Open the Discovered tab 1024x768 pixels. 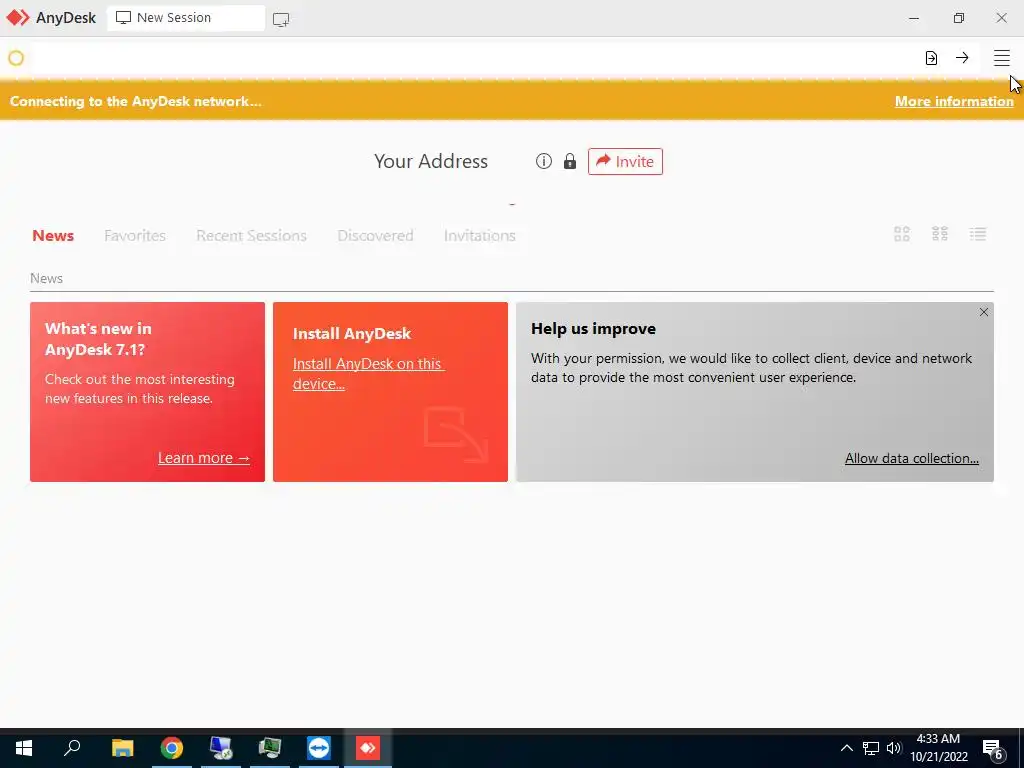point(376,236)
